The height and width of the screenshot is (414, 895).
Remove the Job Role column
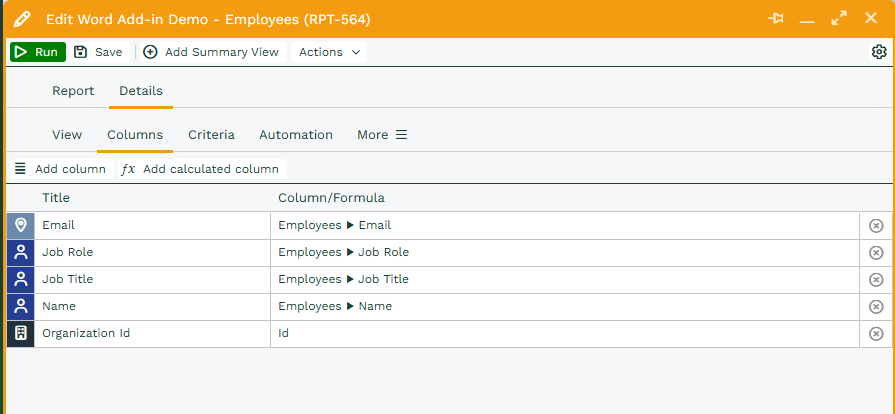point(876,253)
